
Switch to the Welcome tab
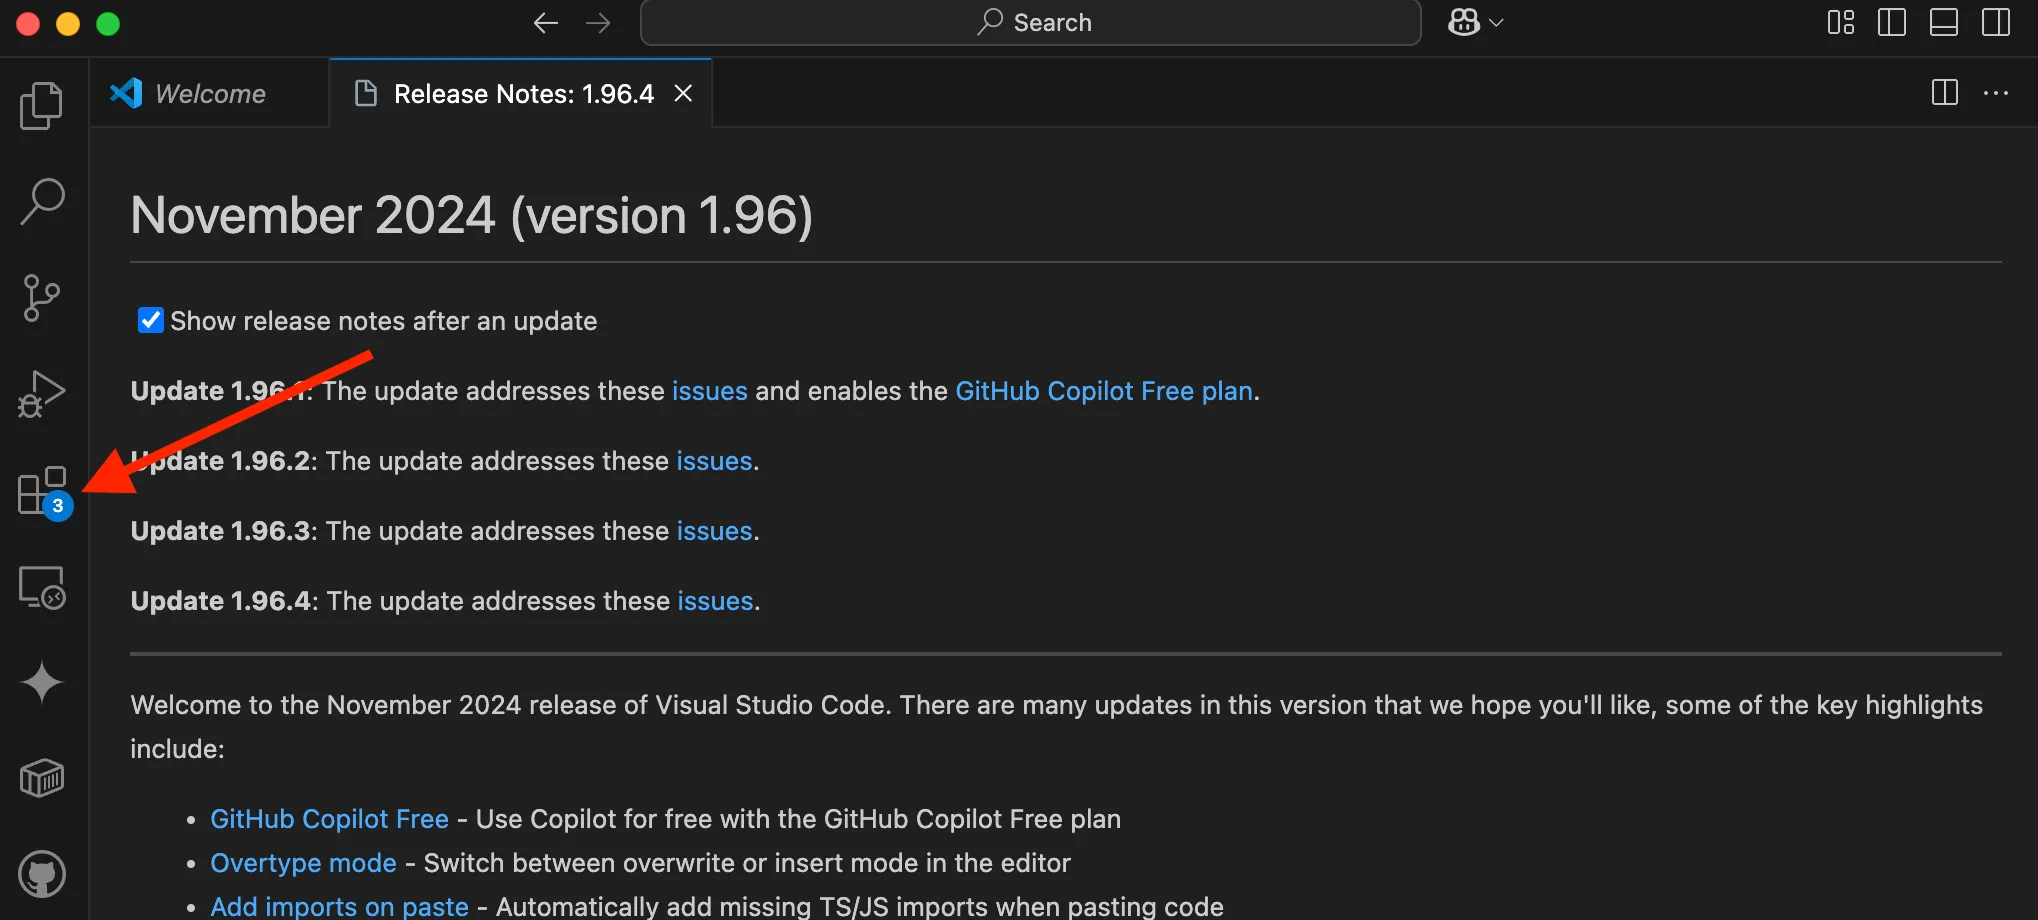(x=210, y=93)
